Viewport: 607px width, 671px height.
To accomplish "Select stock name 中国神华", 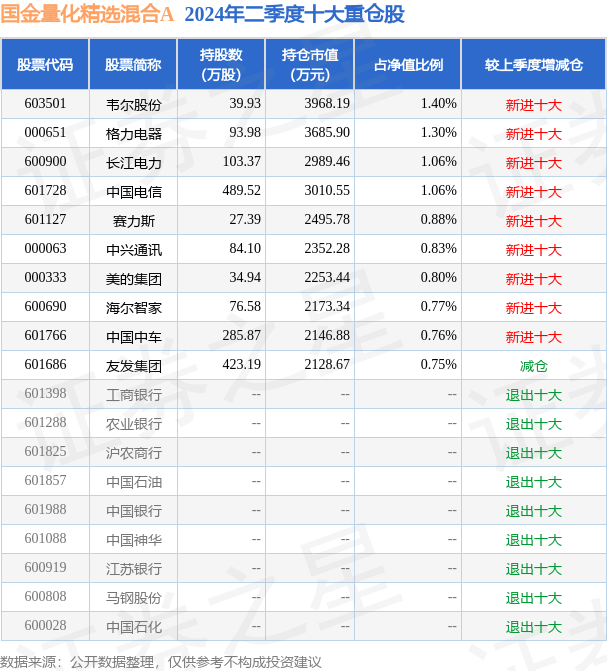I will (x=134, y=540).
